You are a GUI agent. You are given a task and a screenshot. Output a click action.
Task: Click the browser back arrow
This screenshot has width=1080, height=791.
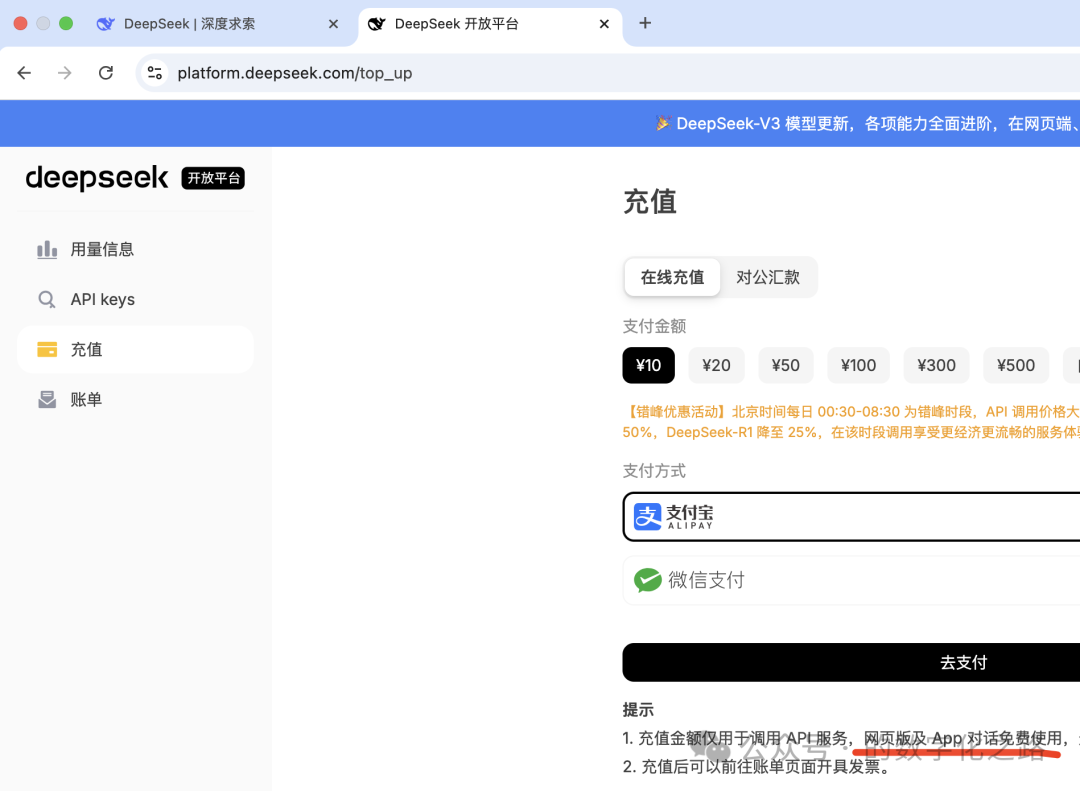[24, 73]
